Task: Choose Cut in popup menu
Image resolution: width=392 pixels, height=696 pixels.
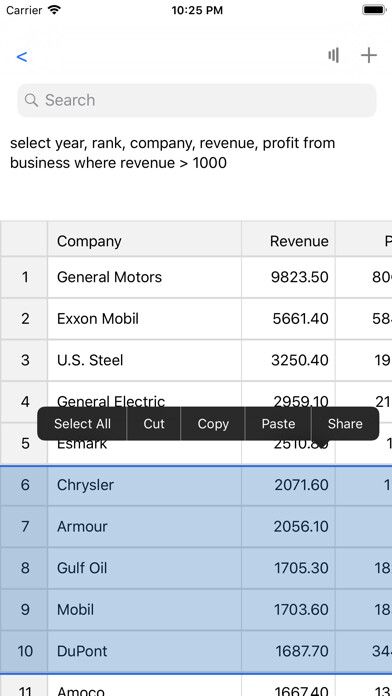Action: pyautogui.click(x=154, y=424)
